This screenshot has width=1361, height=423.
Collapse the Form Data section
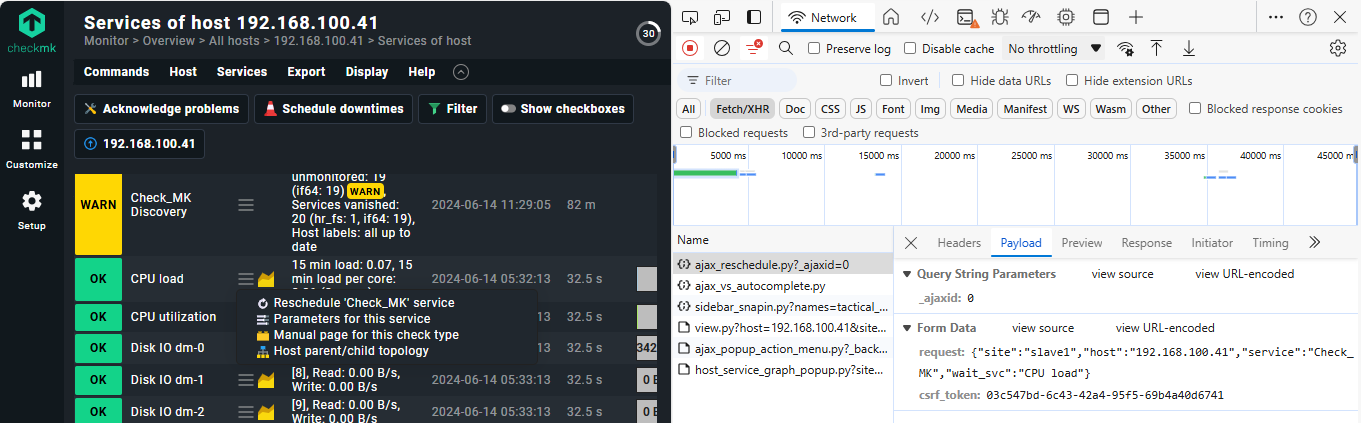click(907, 328)
